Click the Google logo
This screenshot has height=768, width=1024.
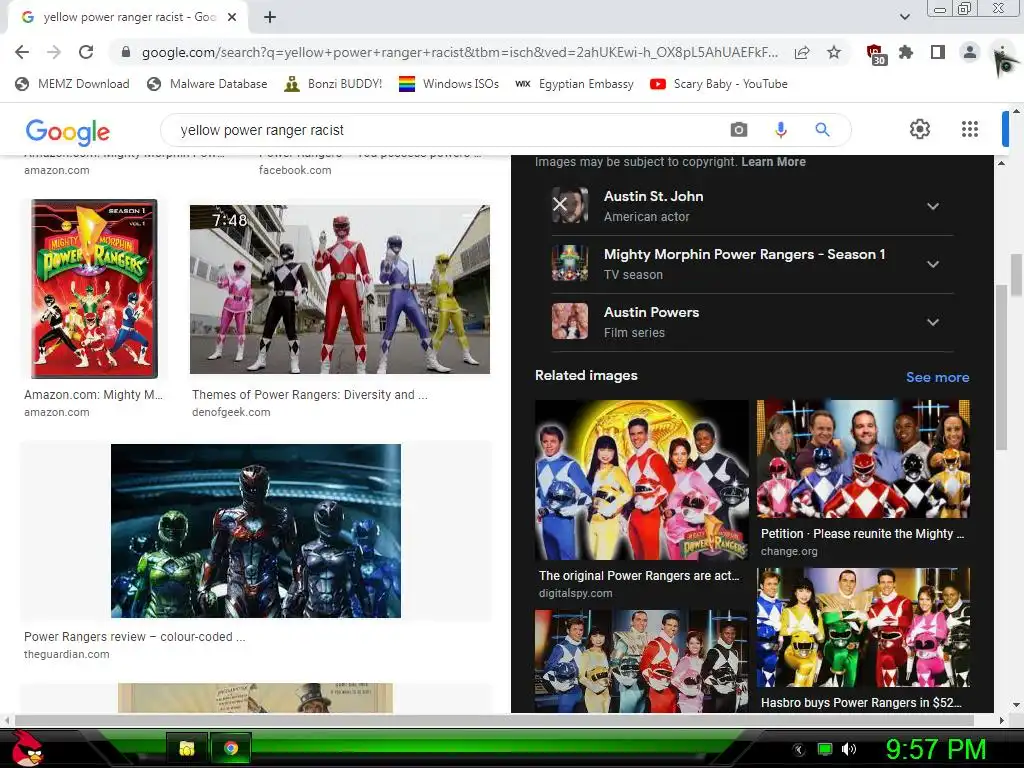point(67,131)
